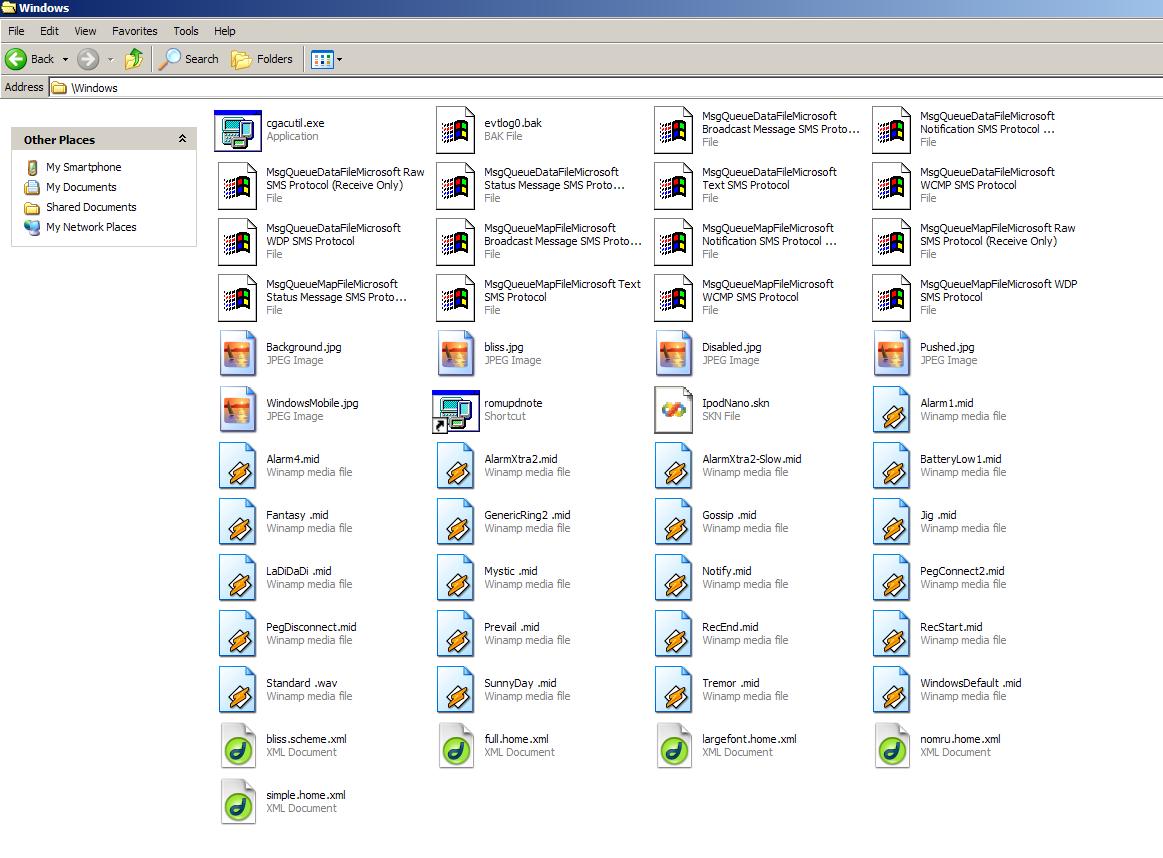Click the romupdnote shortcut icon
The image size is (1163, 858).
[x=455, y=411]
